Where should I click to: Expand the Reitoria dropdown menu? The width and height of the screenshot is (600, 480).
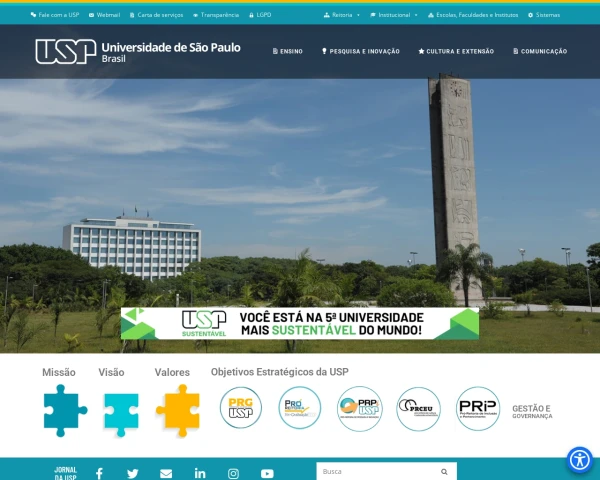tap(342, 15)
